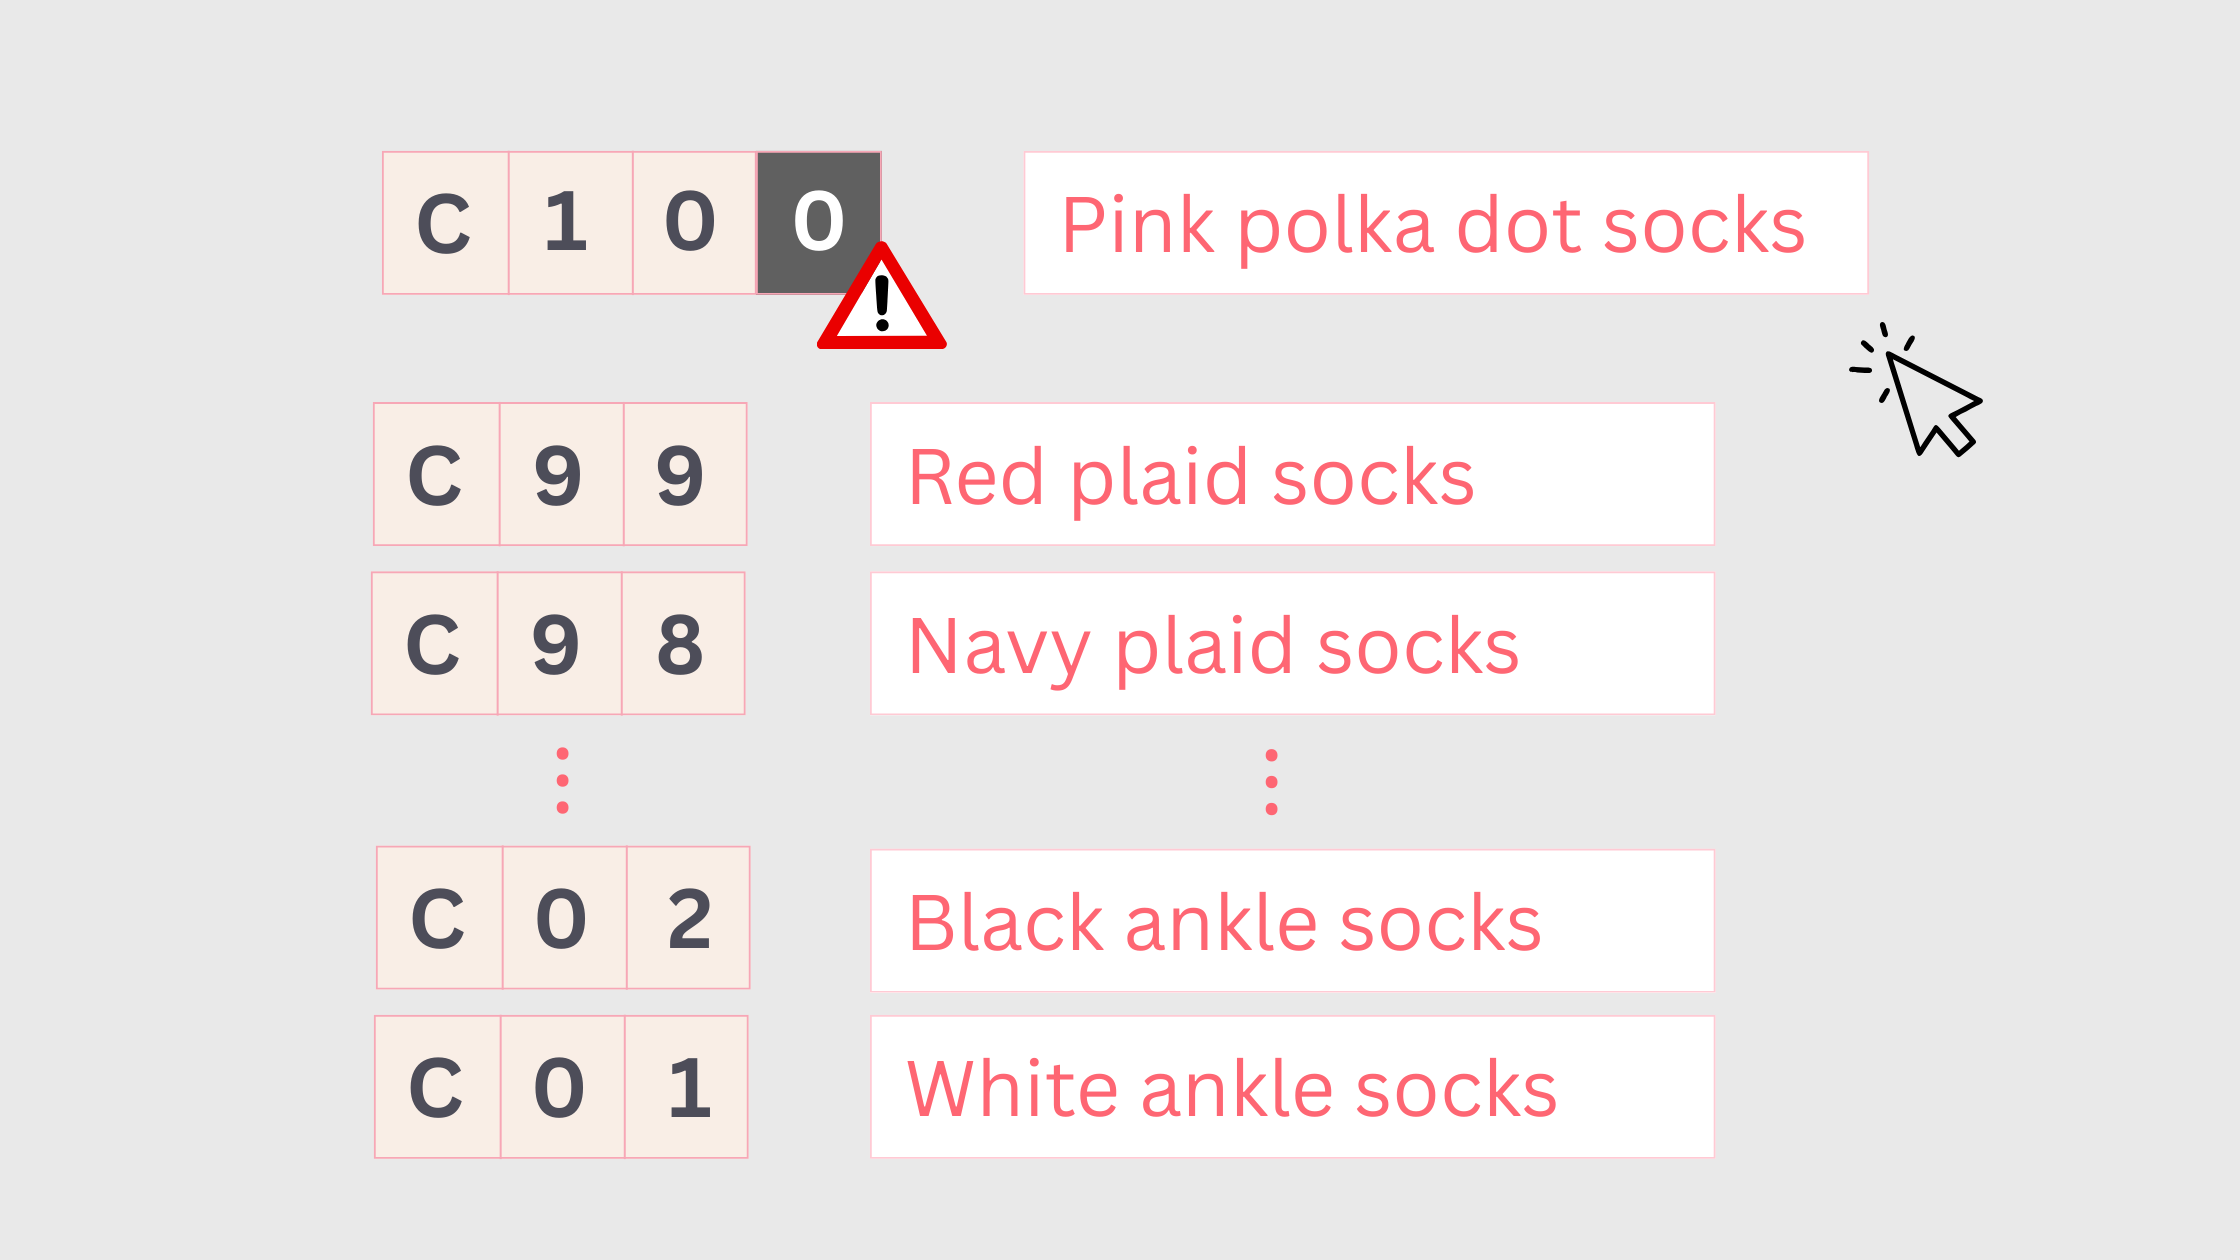Viewport: 2240px width, 1260px height.
Task: Click the digit 1 cell in C01 code
Action: point(686,1087)
